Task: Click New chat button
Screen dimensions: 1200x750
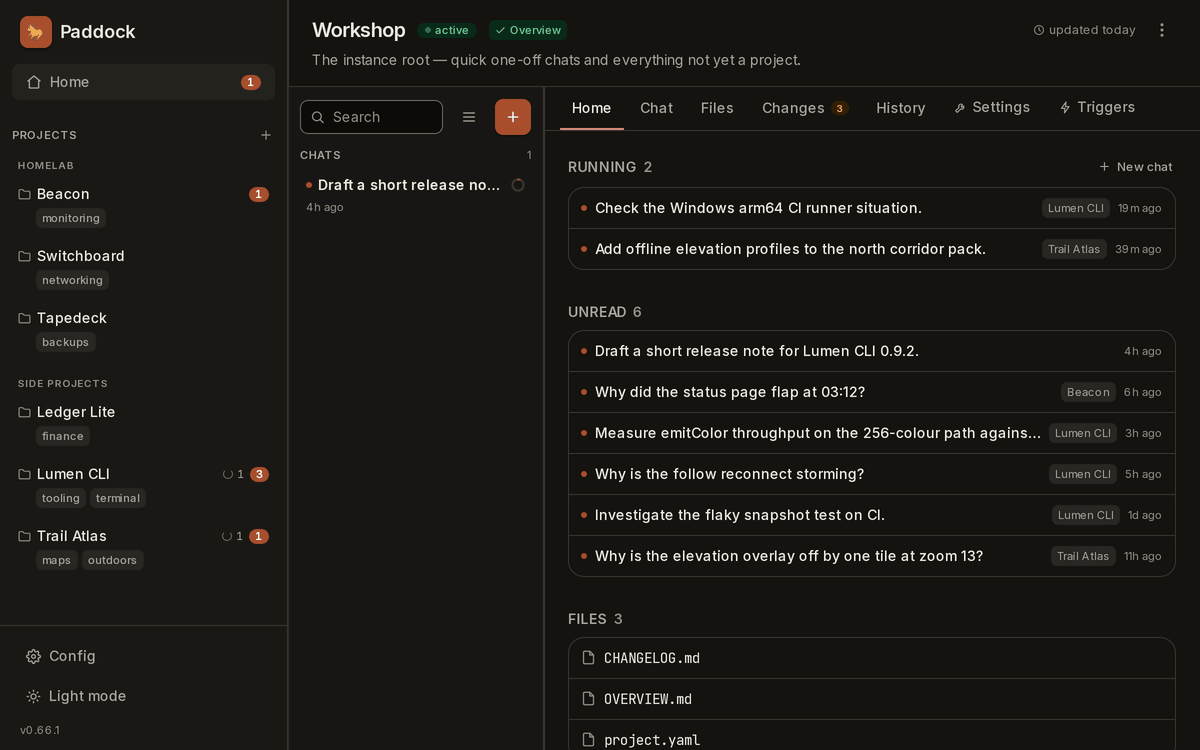Action: [1135, 167]
